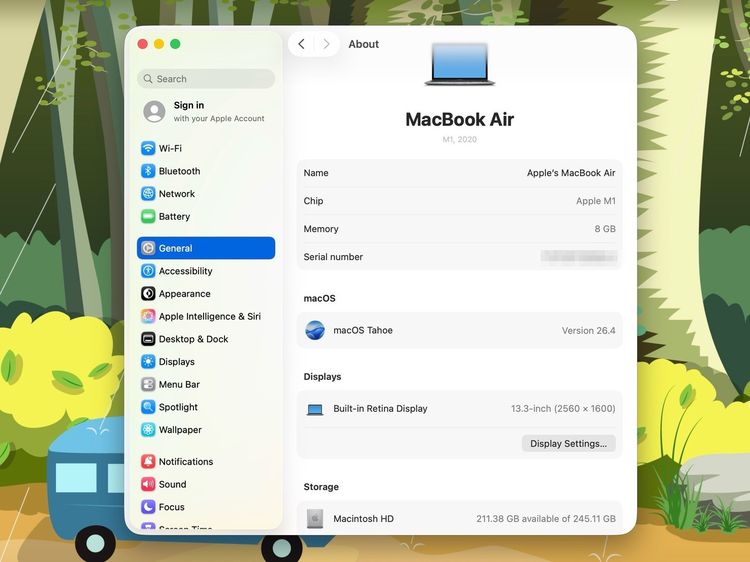Click the macOS Tahoe logo icon
Image resolution: width=750 pixels, height=562 pixels.
[315, 331]
